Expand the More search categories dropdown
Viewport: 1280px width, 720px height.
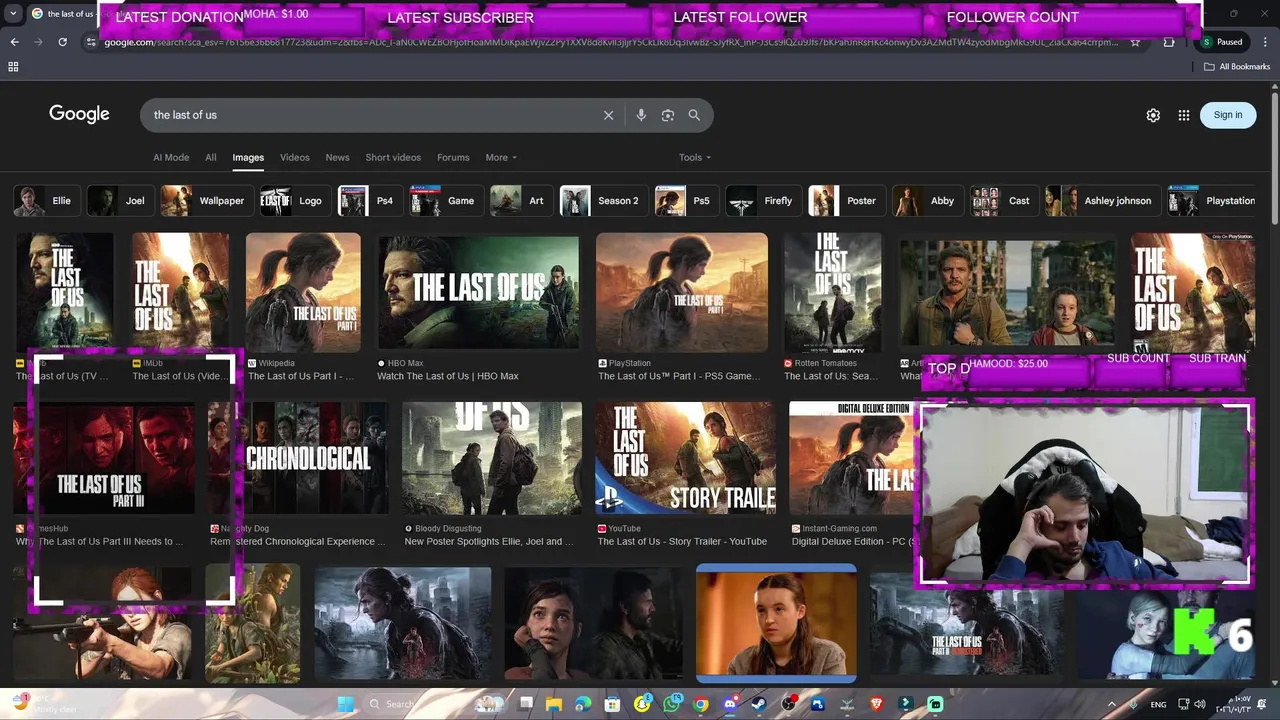click(x=501, y=157)
